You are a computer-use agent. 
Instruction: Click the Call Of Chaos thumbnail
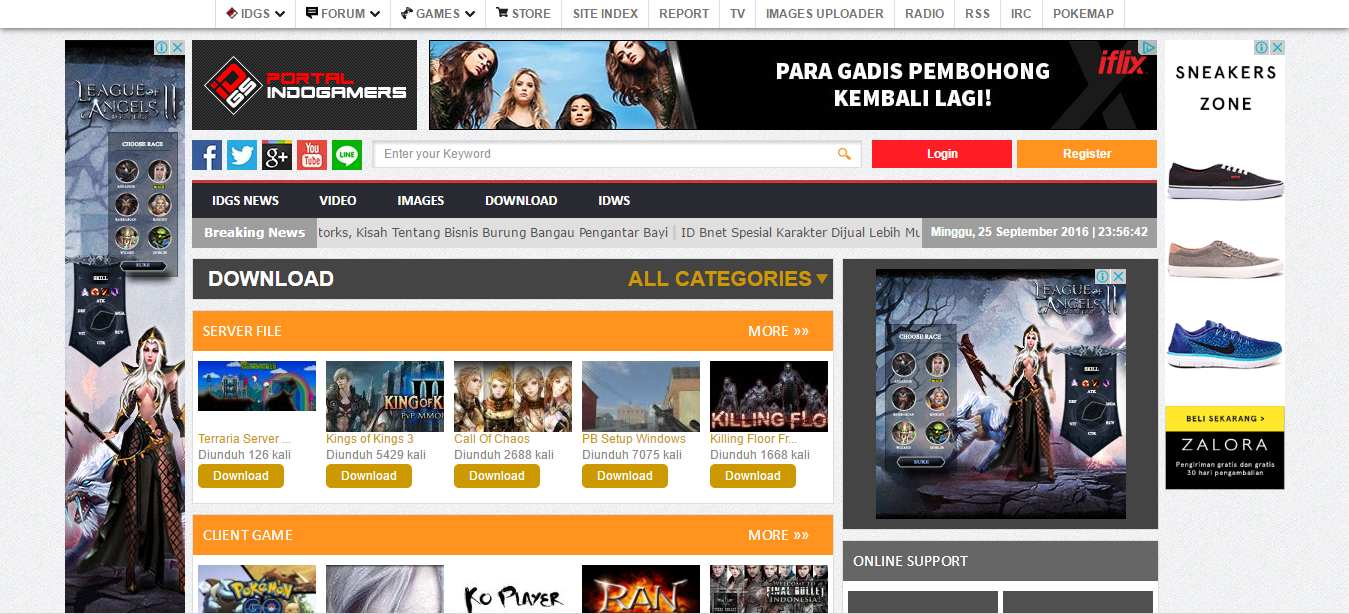tap(512, 396)
